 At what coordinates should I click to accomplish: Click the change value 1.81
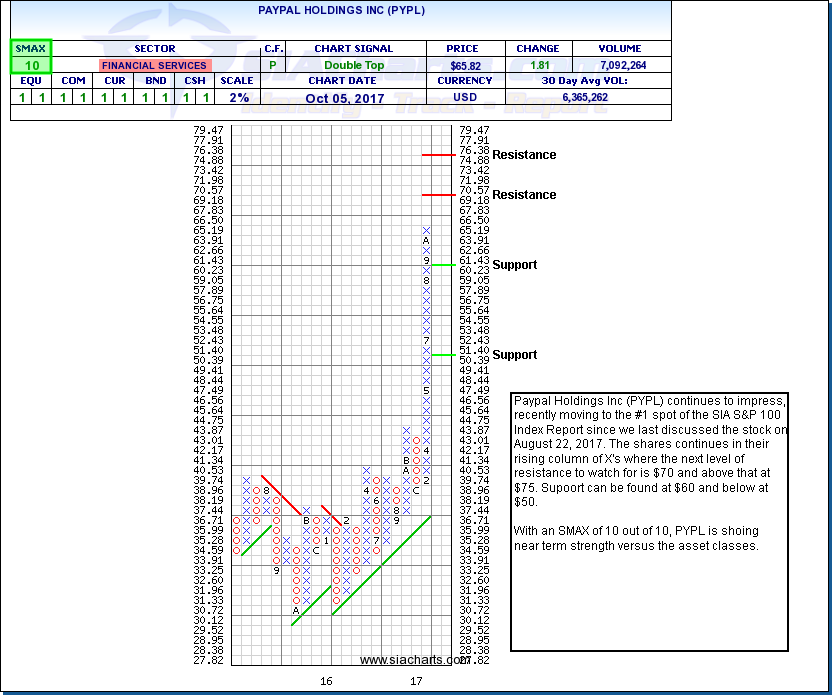(x=537, y=65)
